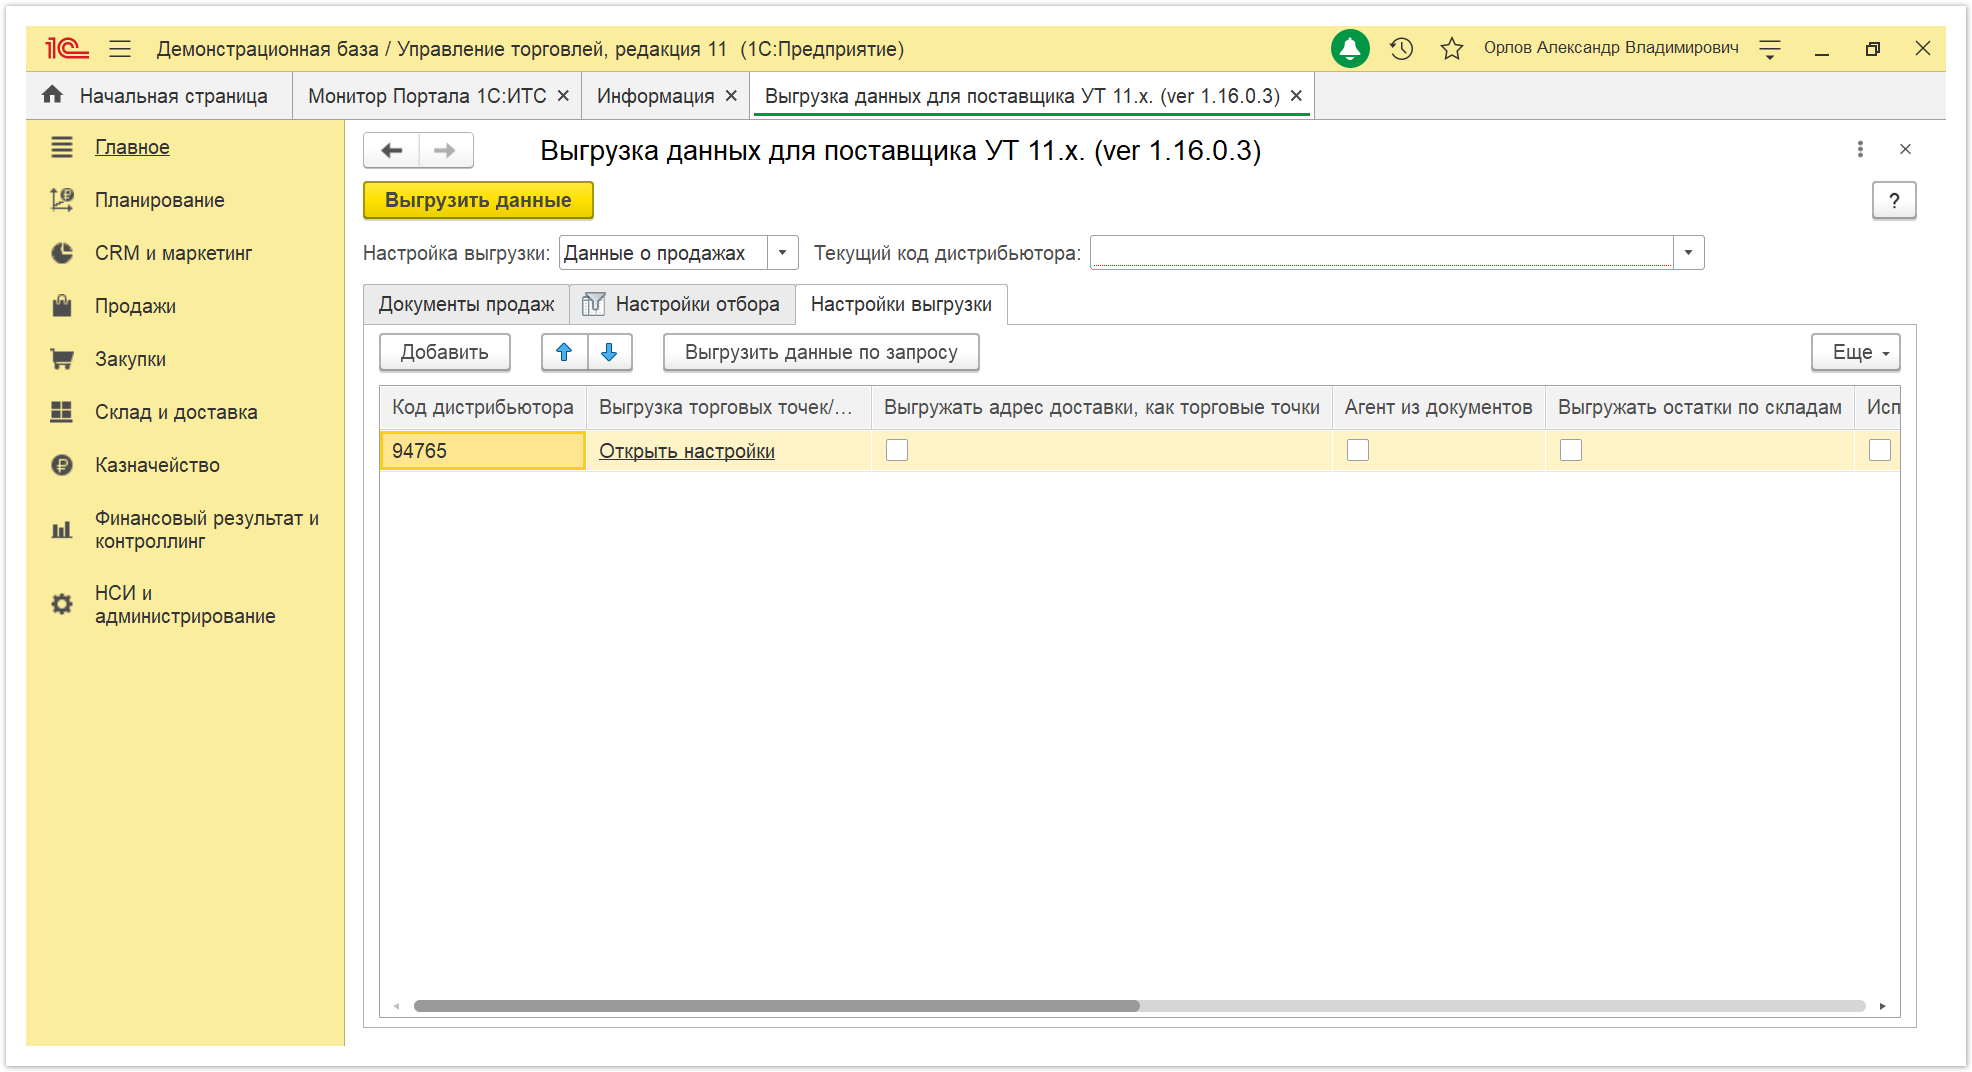Expand the Настройка выгрузки dropdown arrow
The image size is (1972, 1072).
tap(783, 253)
